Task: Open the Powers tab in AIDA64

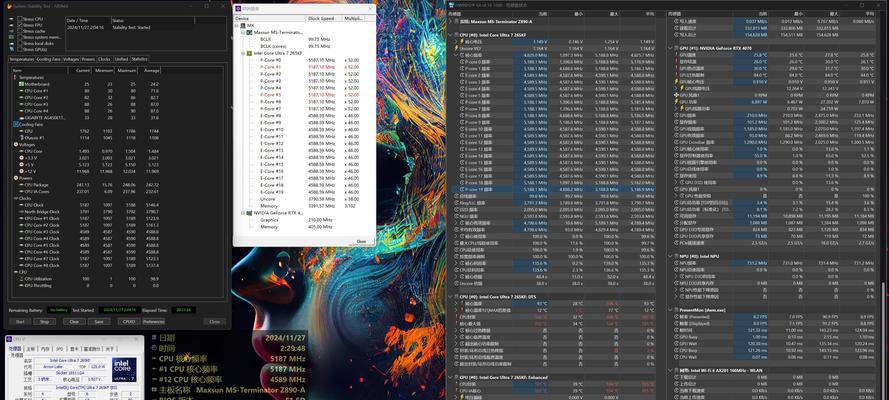Action: click(88, 59)
